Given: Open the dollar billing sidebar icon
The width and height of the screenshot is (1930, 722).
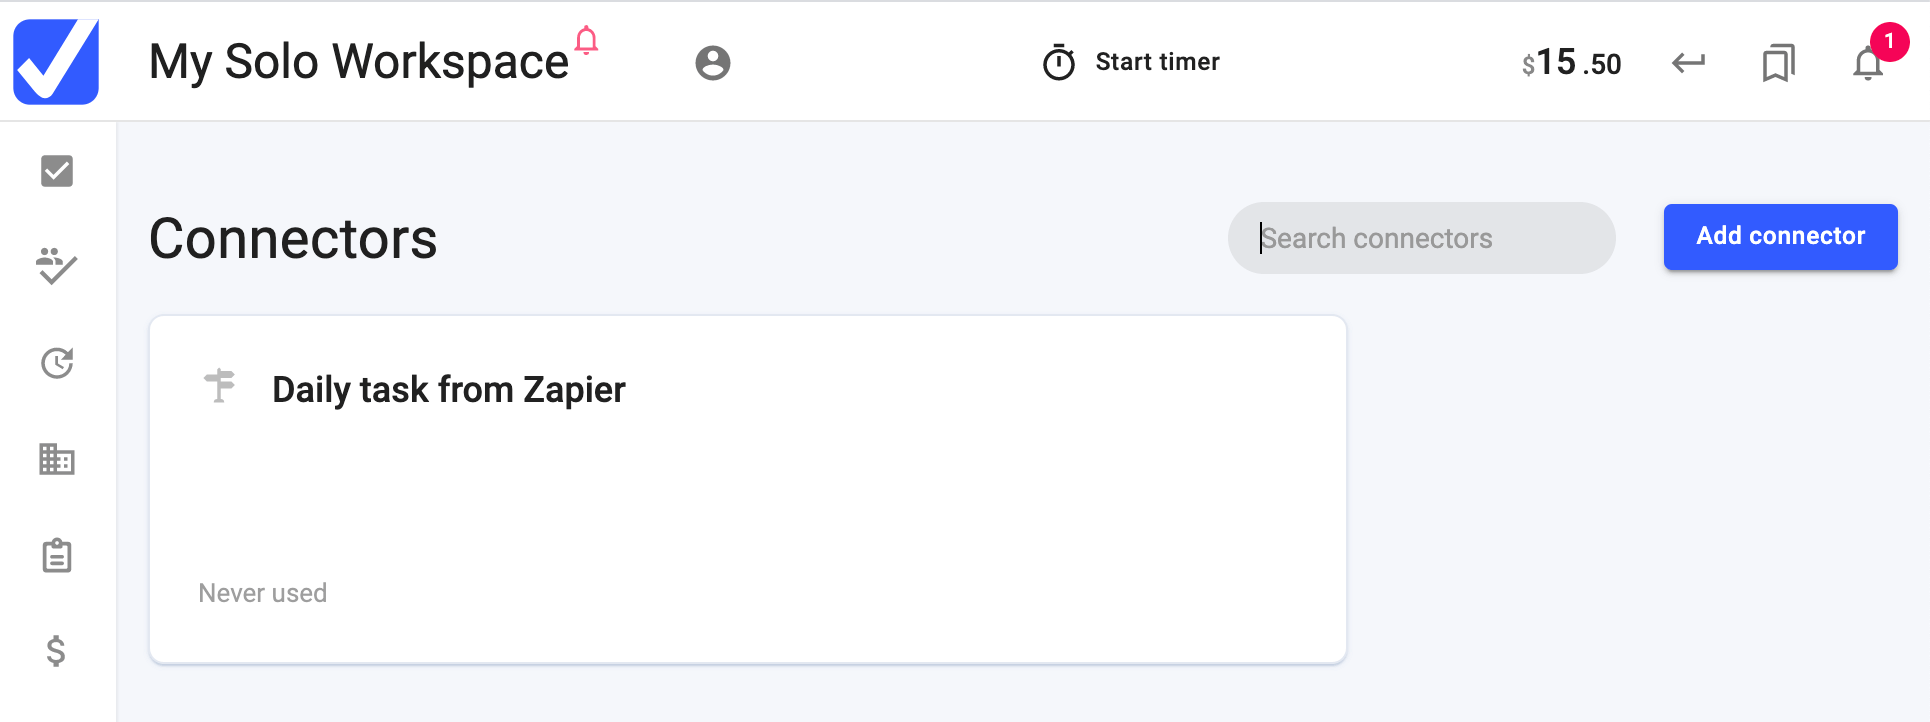Looking at the screenshot, I should 56,651.
